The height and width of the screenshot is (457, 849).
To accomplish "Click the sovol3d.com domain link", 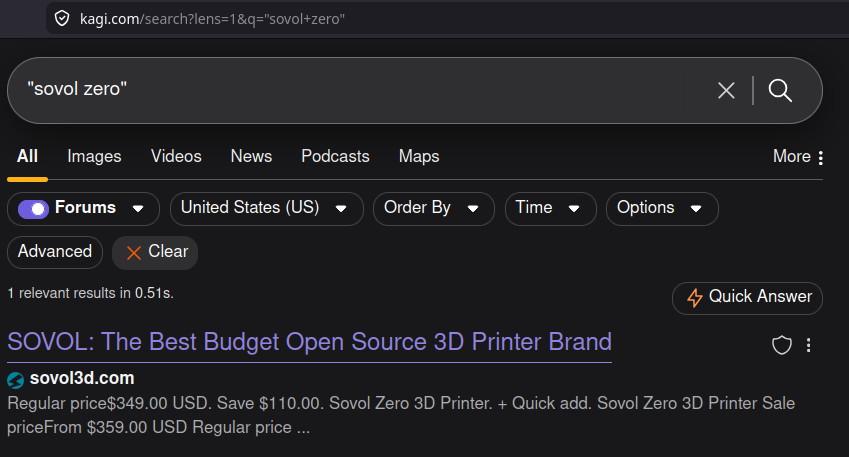I will (x=82, y=378).
